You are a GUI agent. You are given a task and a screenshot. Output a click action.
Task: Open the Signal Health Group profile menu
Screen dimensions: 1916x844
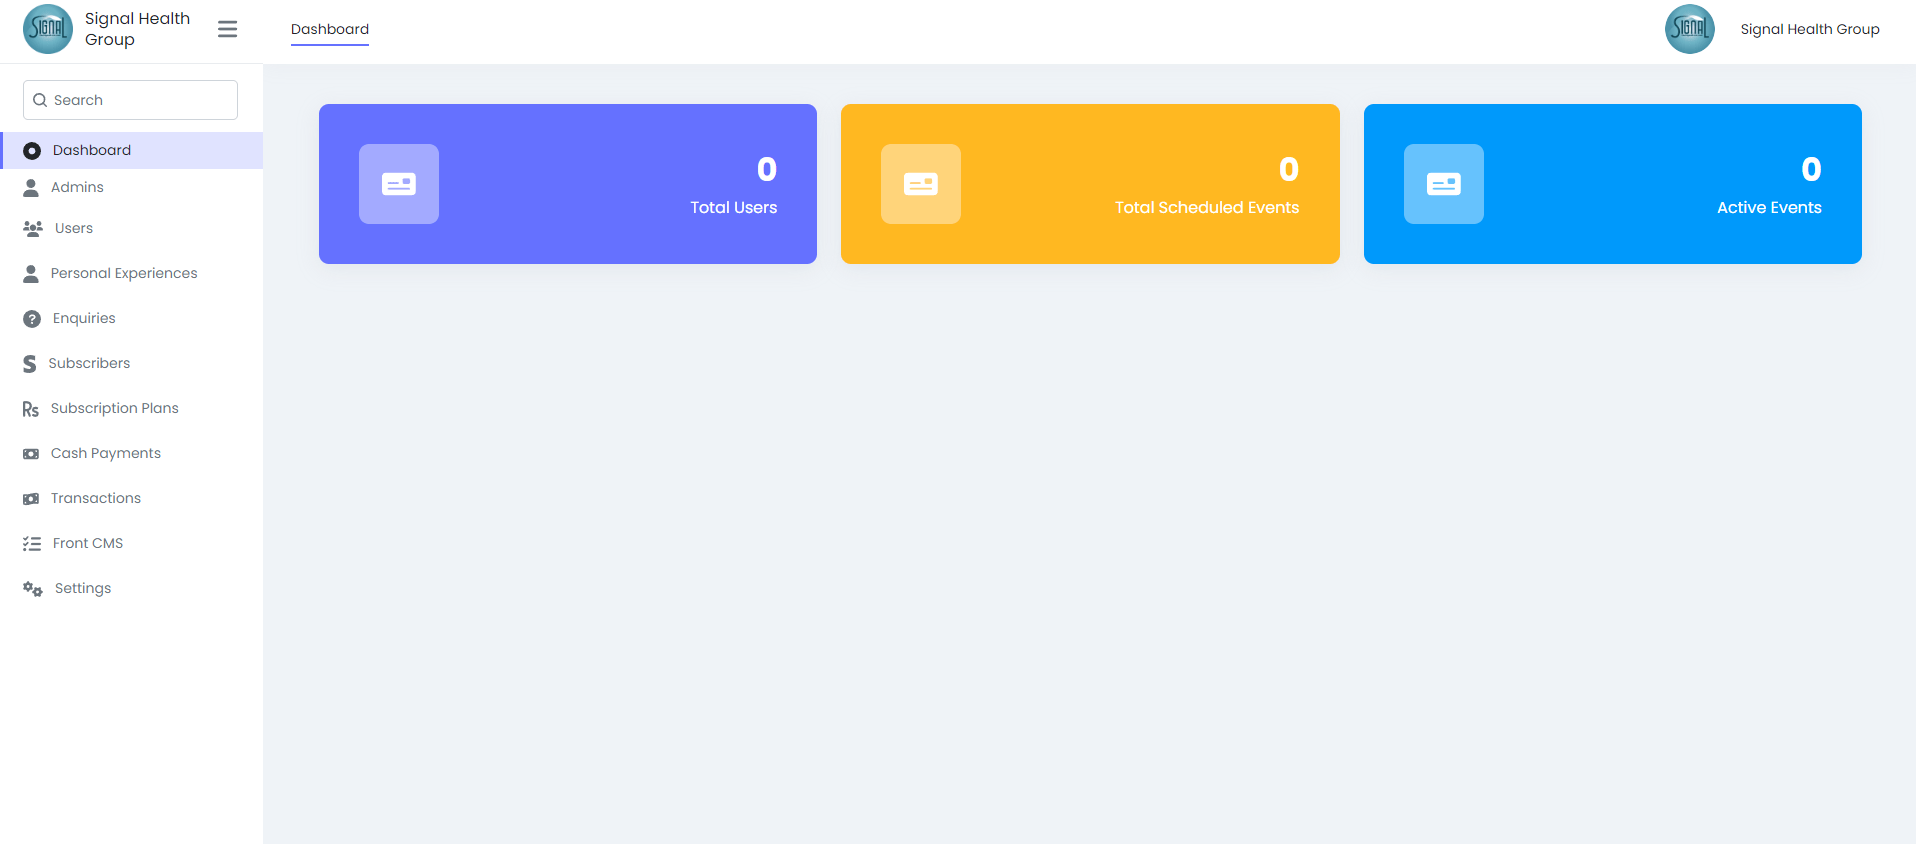[x=1810, y=29]
